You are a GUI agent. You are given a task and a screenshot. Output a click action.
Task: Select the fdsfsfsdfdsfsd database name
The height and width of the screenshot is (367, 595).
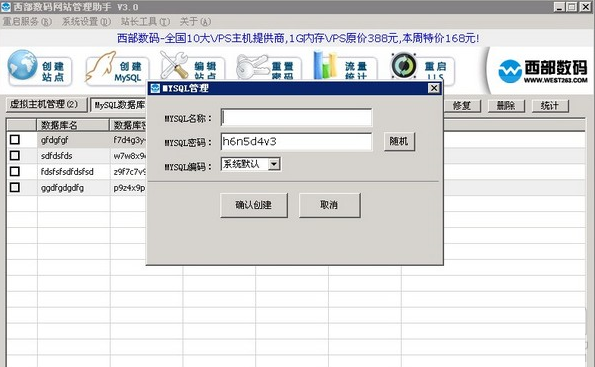[67, 172]
